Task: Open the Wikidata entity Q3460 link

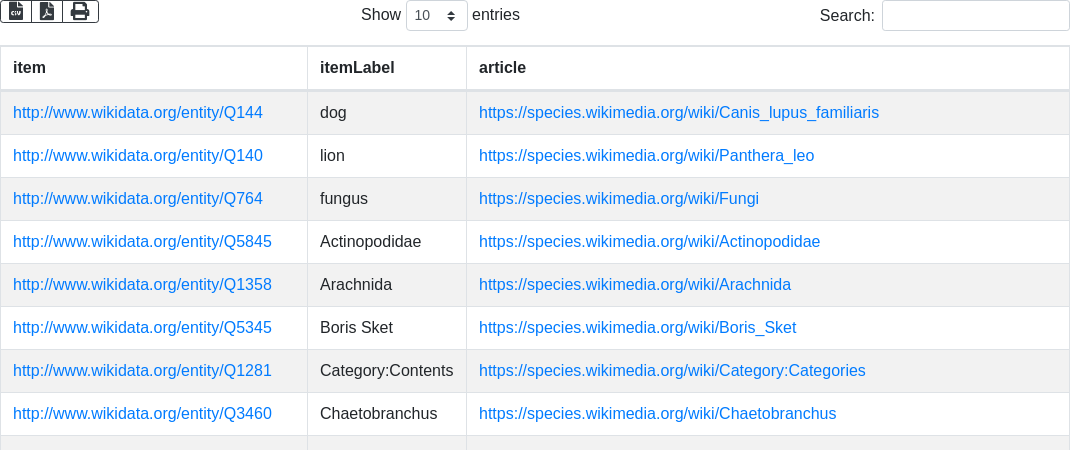Action: click(142, 414)
